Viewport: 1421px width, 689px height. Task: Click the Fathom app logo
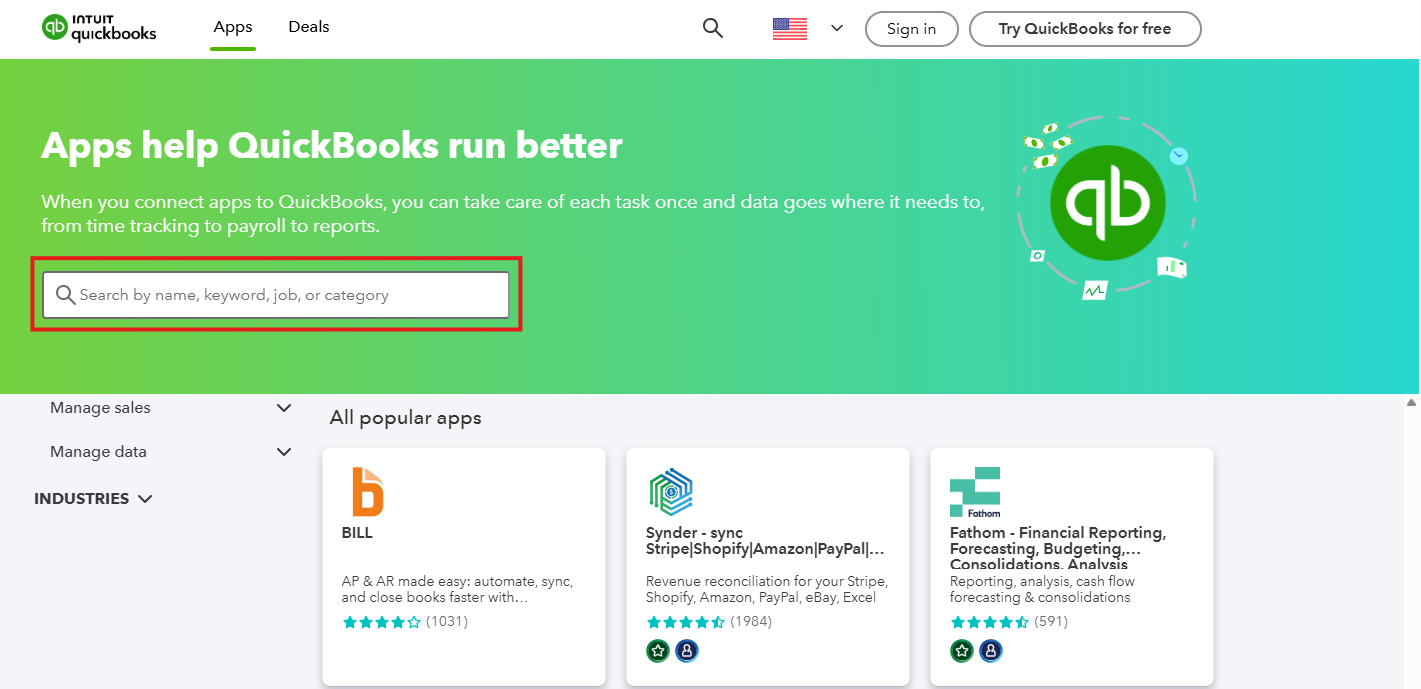tap(975, 492)
